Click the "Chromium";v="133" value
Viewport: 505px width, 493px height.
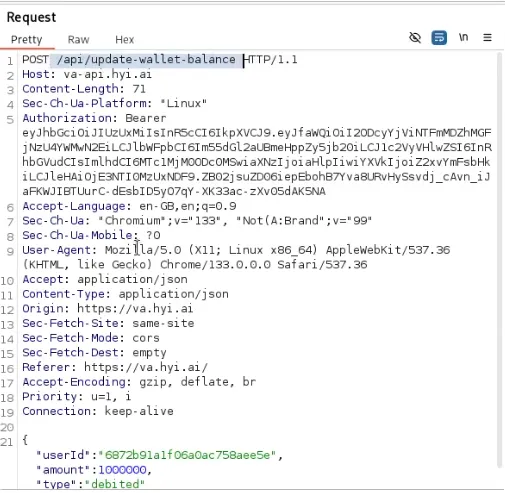[160, 221]
